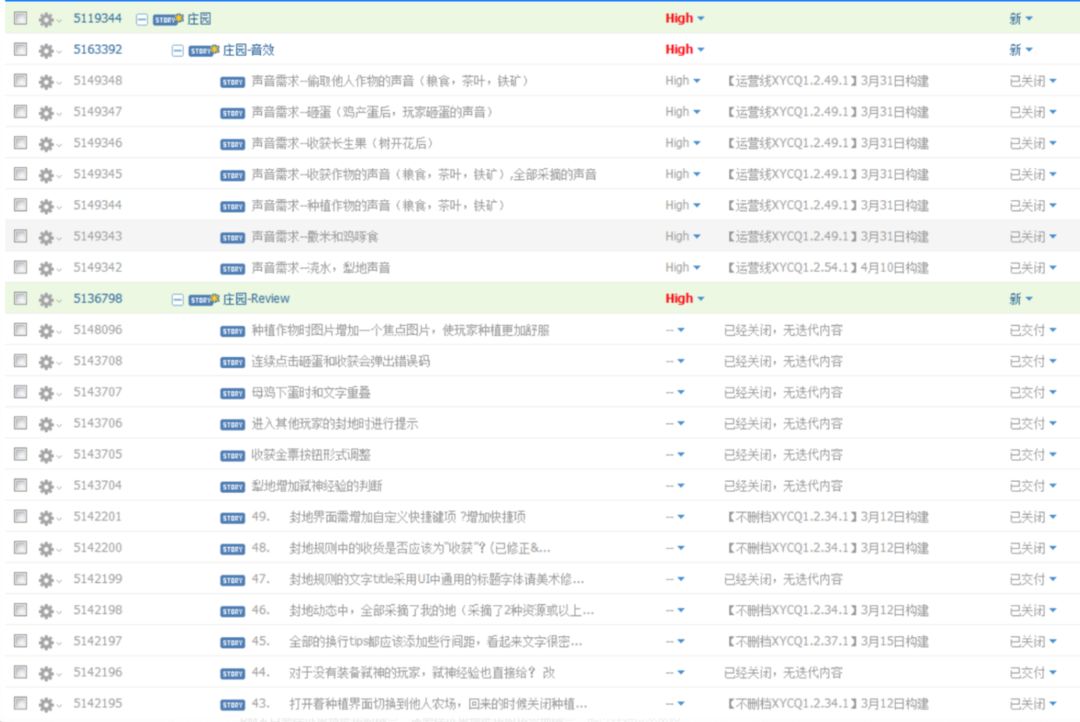Open gear menu for item 5142201
The image size is (1080, 722).
tap(47, 517)
